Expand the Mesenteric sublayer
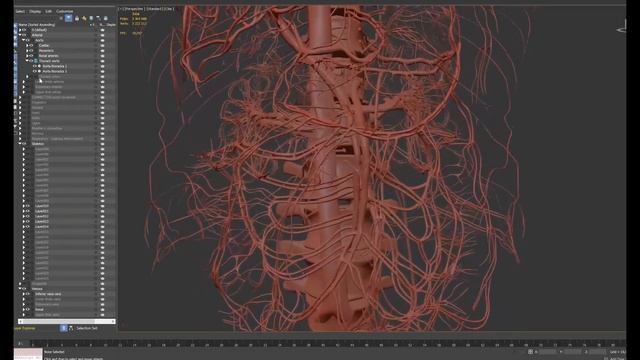The height and width of the screenshot is (360, 640). pos(27,51)
